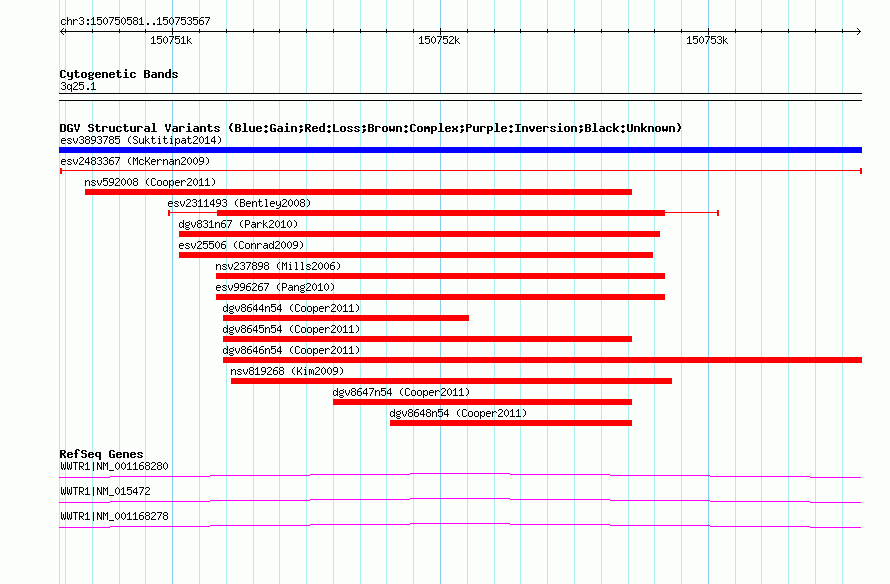The height and width of the screenshot is (584, 890).
Task: Open WWTR1|NM_001168278 gene label
Action: (114, 516)
